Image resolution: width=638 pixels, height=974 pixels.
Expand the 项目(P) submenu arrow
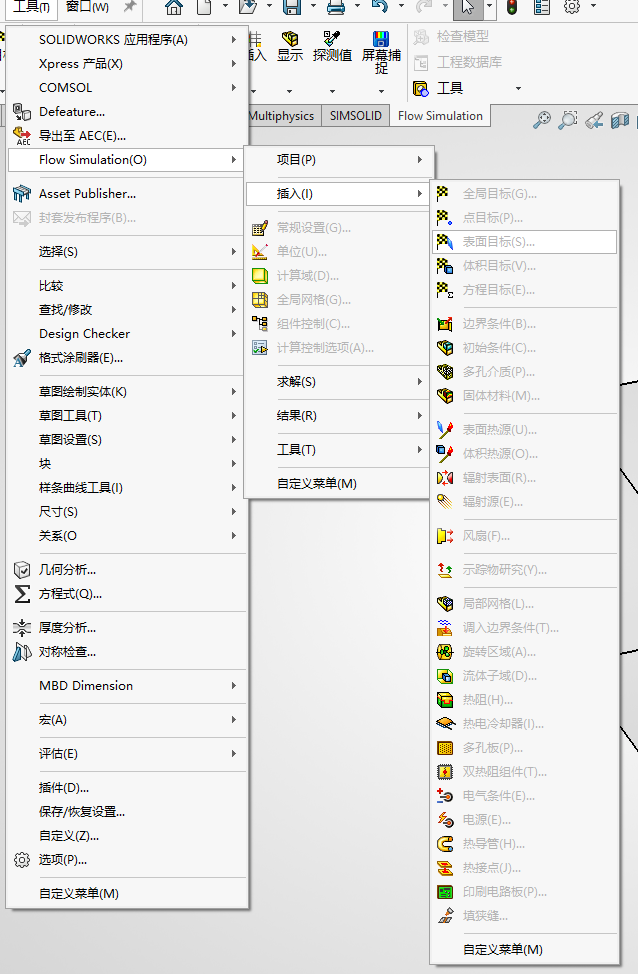(420, 160)
